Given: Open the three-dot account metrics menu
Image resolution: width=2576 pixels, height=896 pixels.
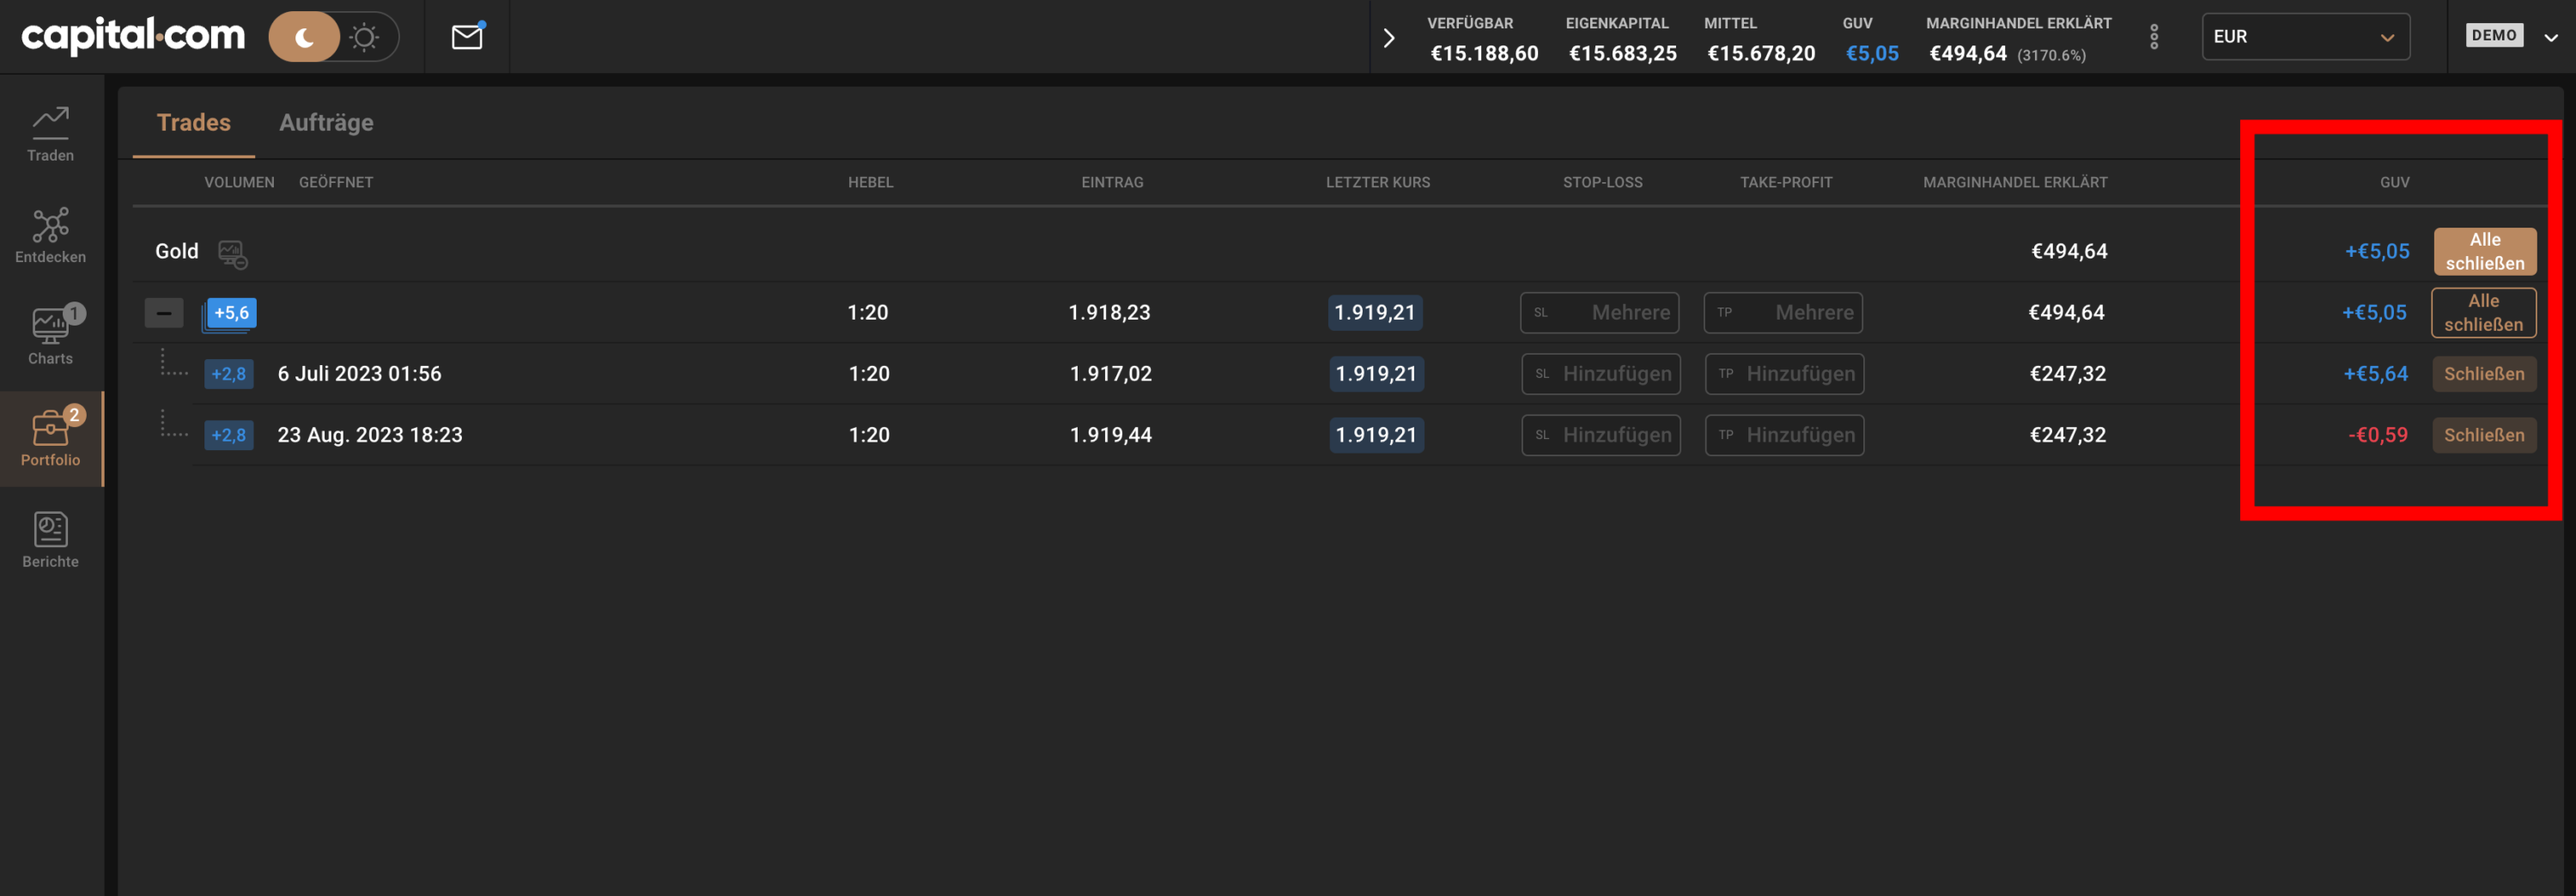Looking at the screenshot, I should point(2154,37).
